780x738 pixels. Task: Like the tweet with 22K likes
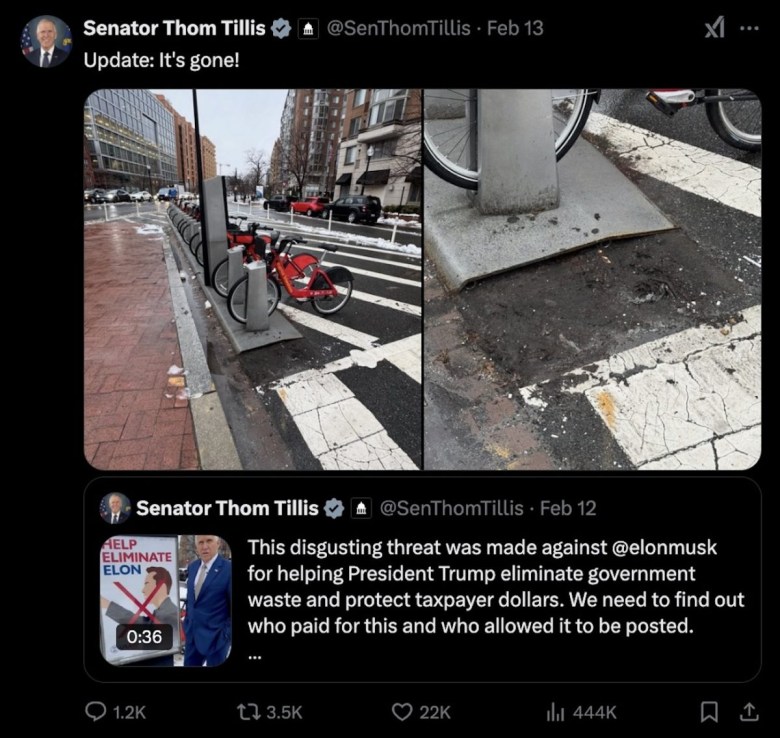point(401,711)
